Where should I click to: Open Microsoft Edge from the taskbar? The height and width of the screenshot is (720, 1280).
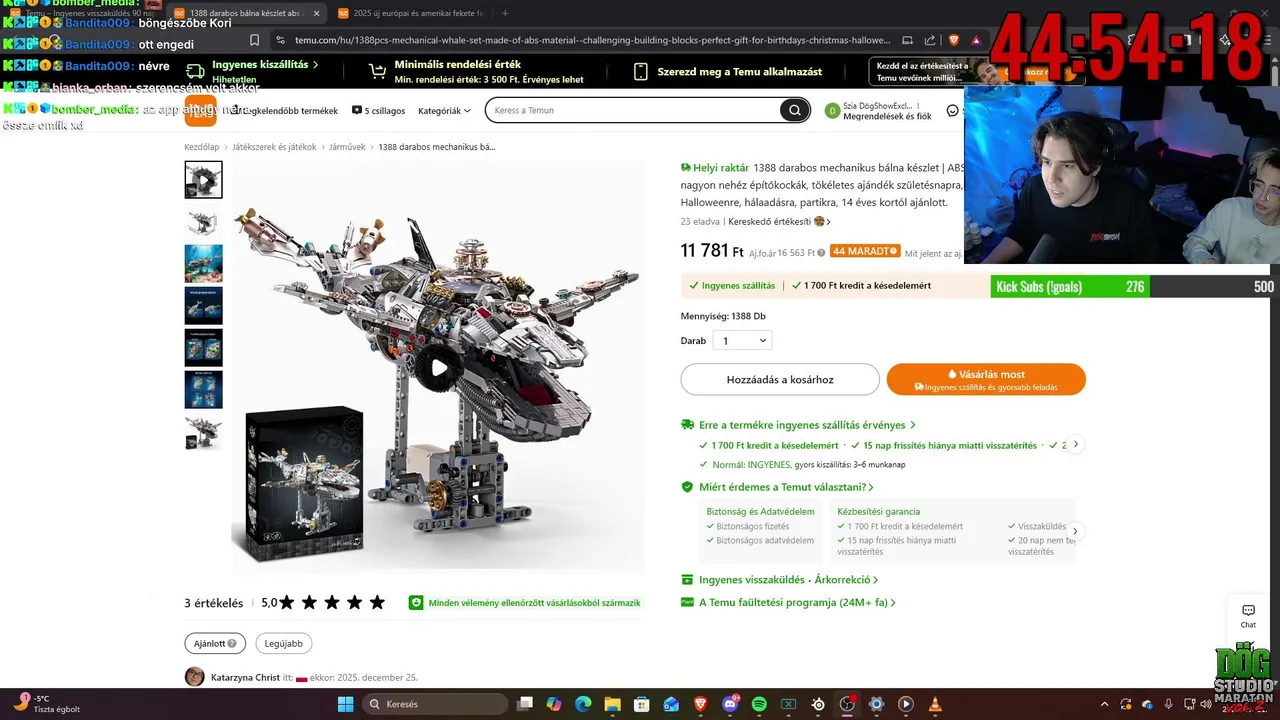pyautogui.click(x=583, y=704)
